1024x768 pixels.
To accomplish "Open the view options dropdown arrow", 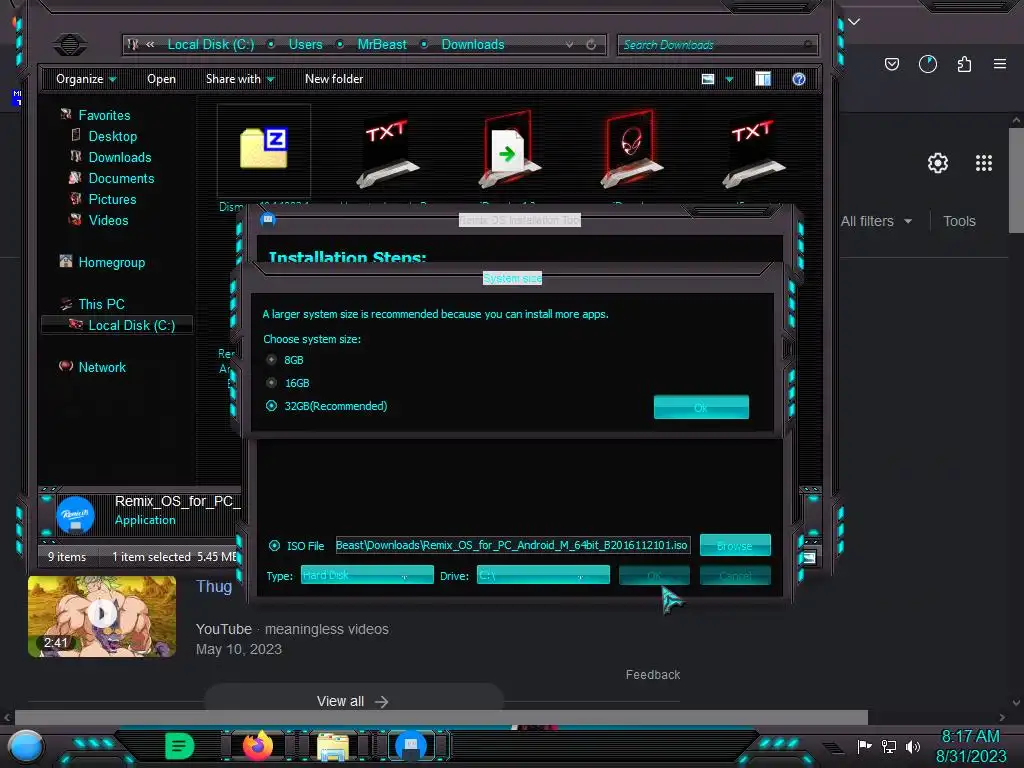I will point(729,79).
